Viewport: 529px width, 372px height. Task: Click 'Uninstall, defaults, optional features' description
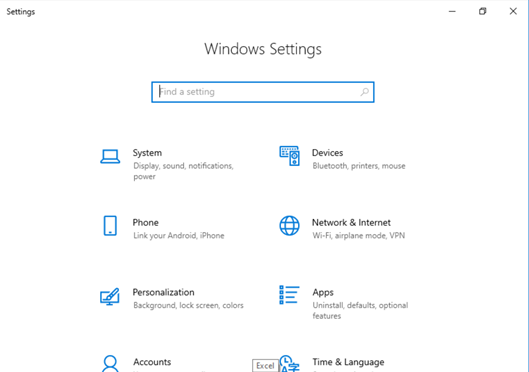[360, 310]
